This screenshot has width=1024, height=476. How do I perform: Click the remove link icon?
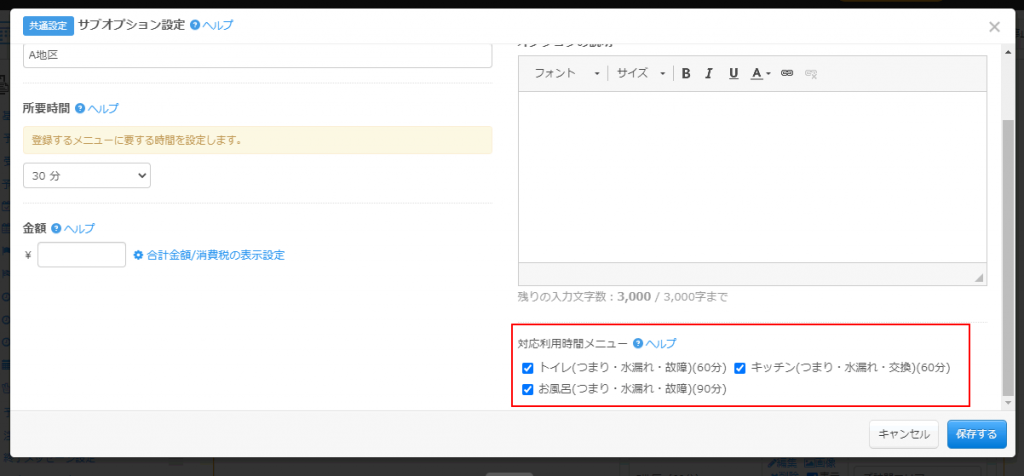point(811,73)
